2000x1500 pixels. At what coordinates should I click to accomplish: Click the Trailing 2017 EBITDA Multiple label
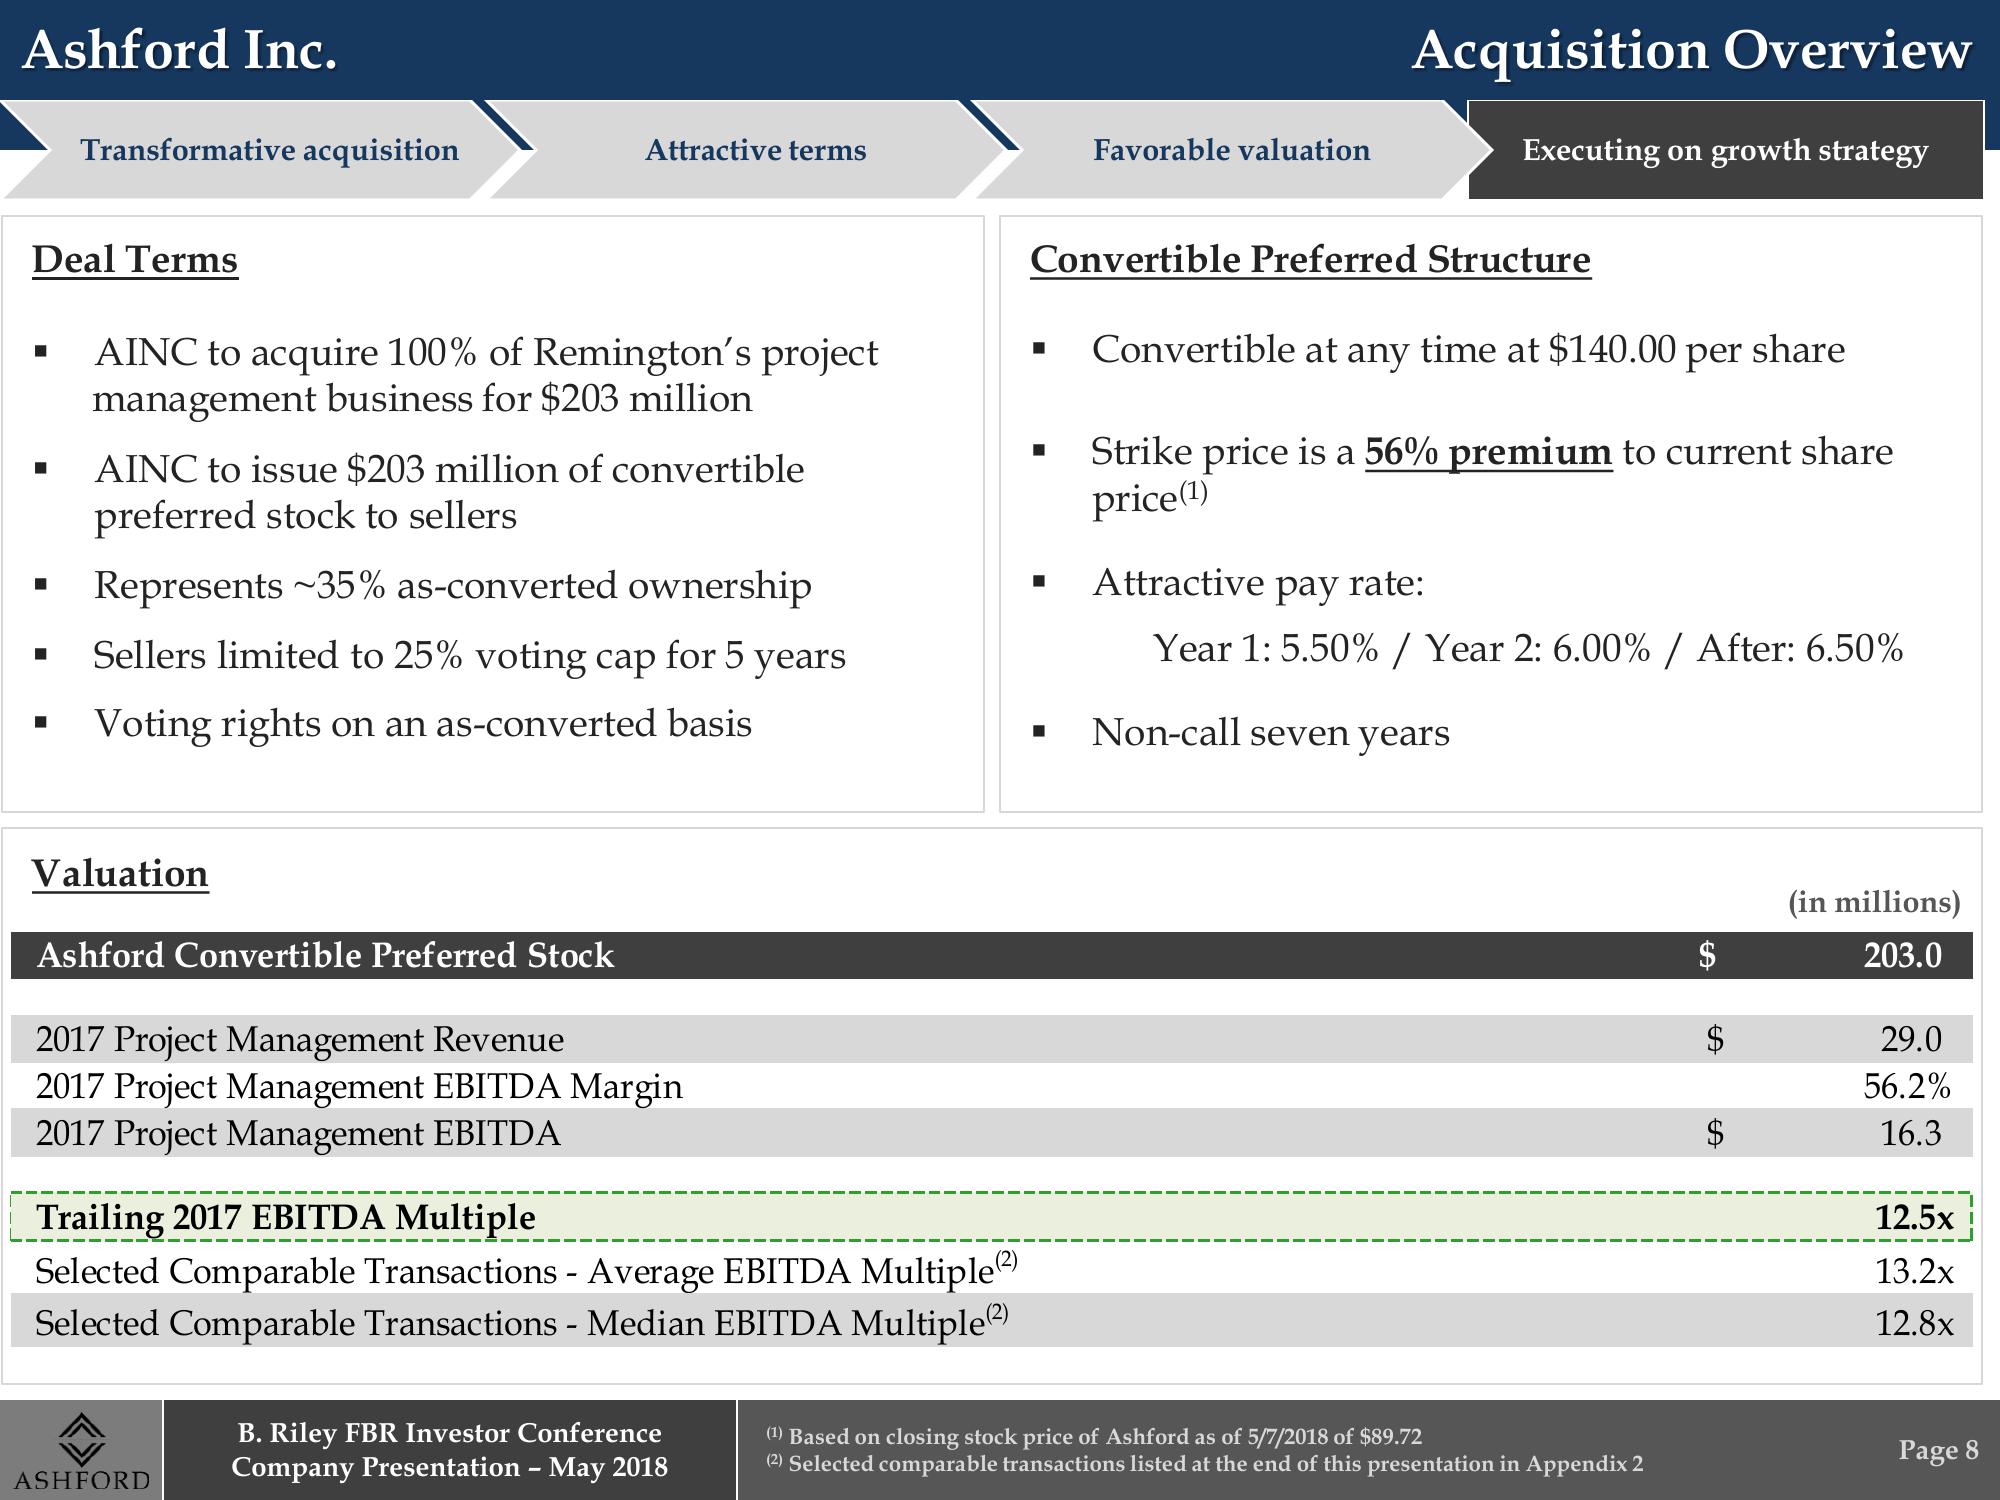(x=286, y=1218)
